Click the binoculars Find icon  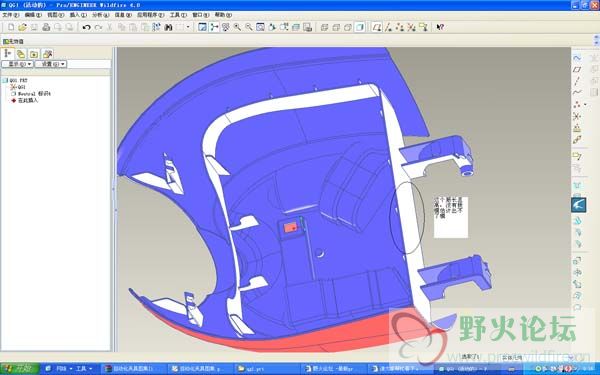tap(168, 27)
